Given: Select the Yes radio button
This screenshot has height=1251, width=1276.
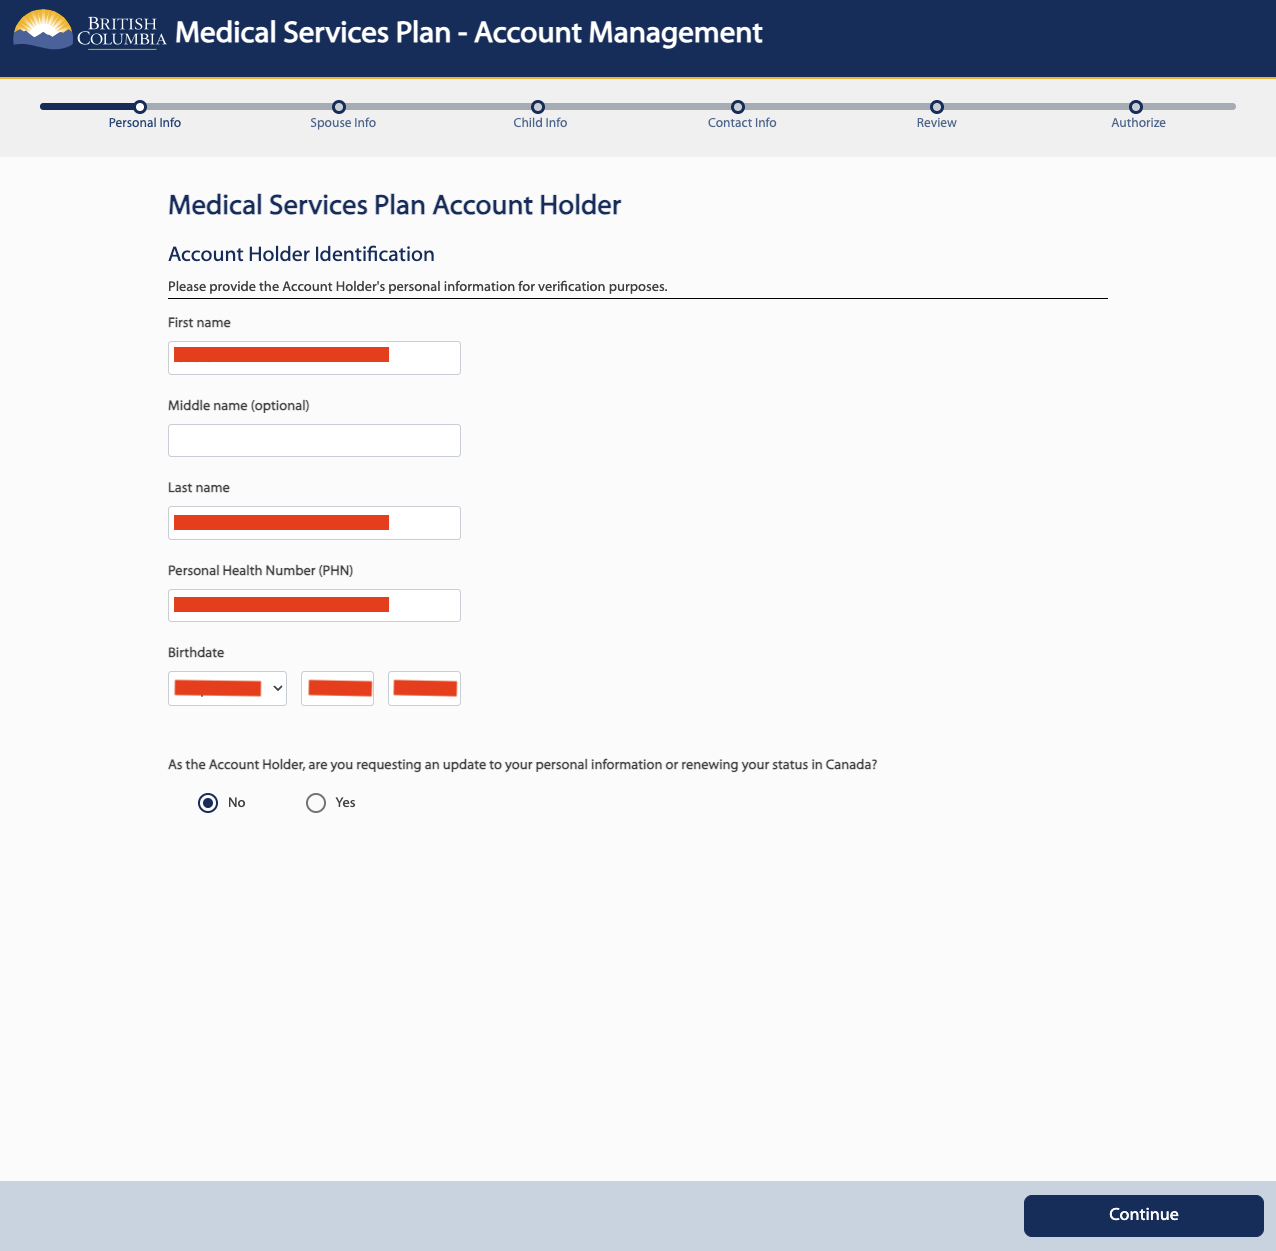Looking at the screenshot, I should coord(316,803).
